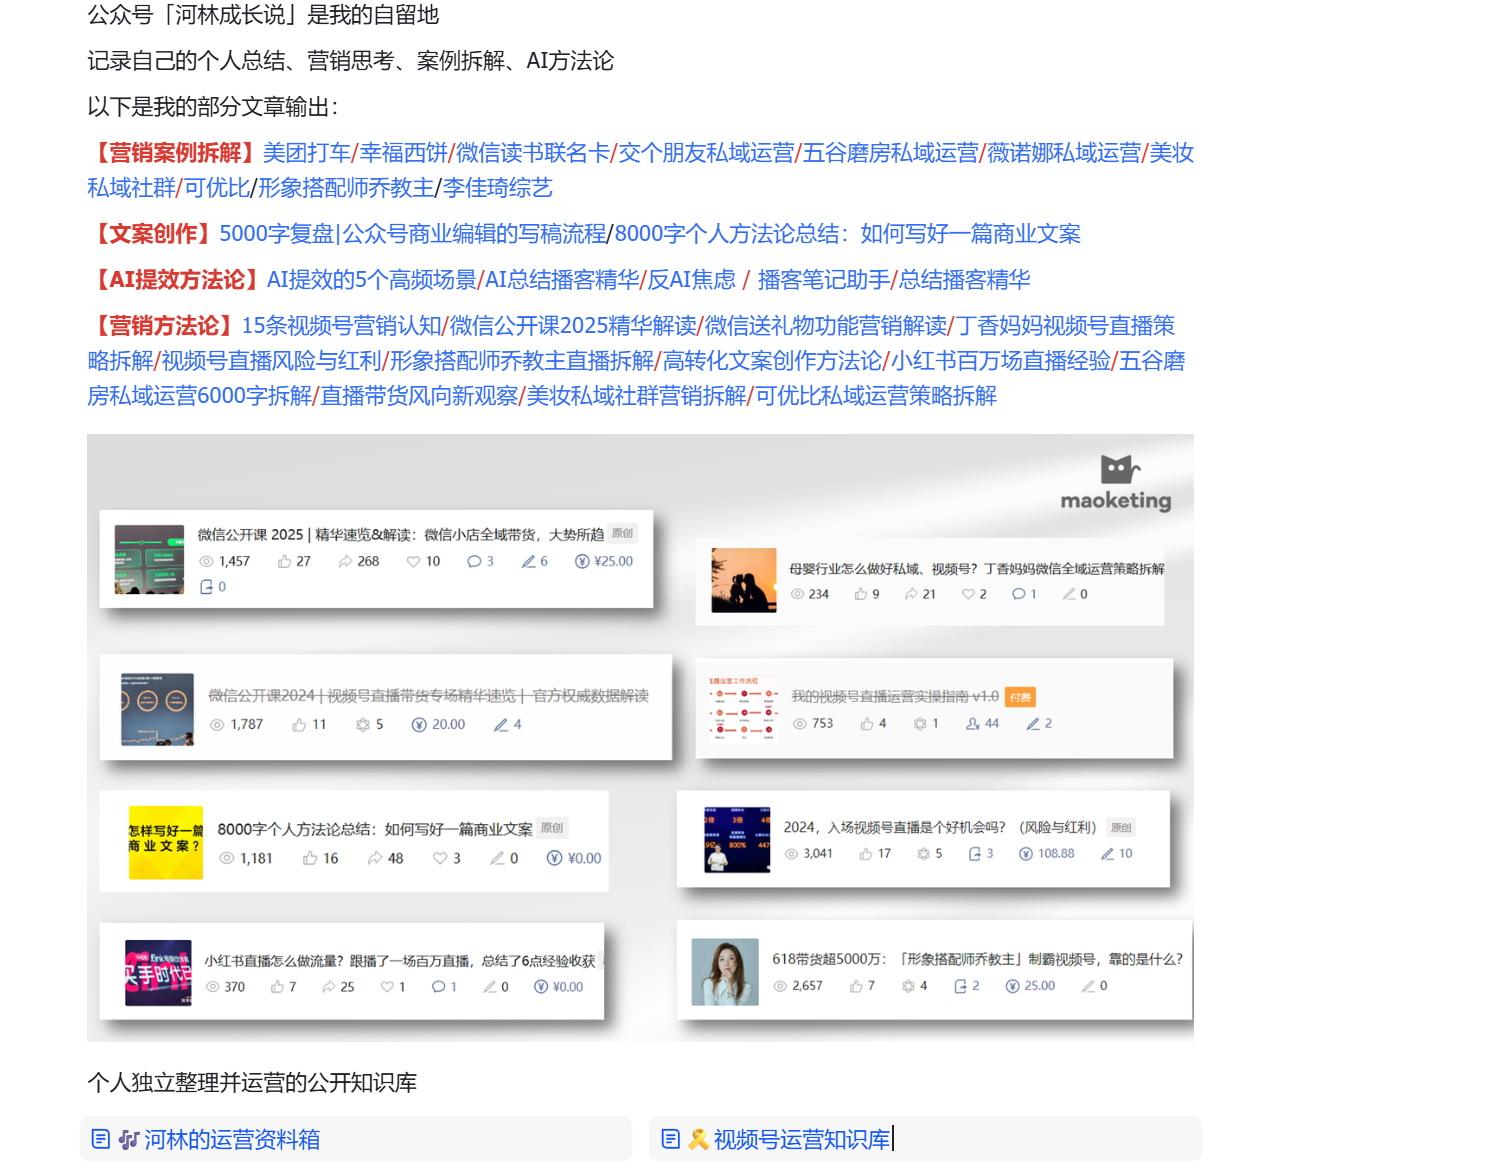The image size is (1499, 1176).
Task: Open the 15条视频号营销认知 link
Action: [x=342, y=326]
